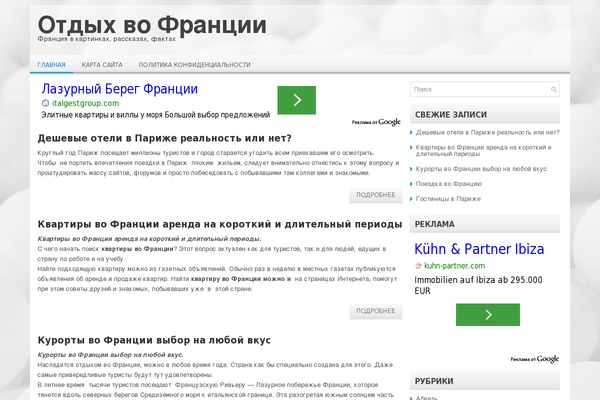Click Реклама от Google label under top ad
Viewport: 600px width, 400px height.
point(376,122)
